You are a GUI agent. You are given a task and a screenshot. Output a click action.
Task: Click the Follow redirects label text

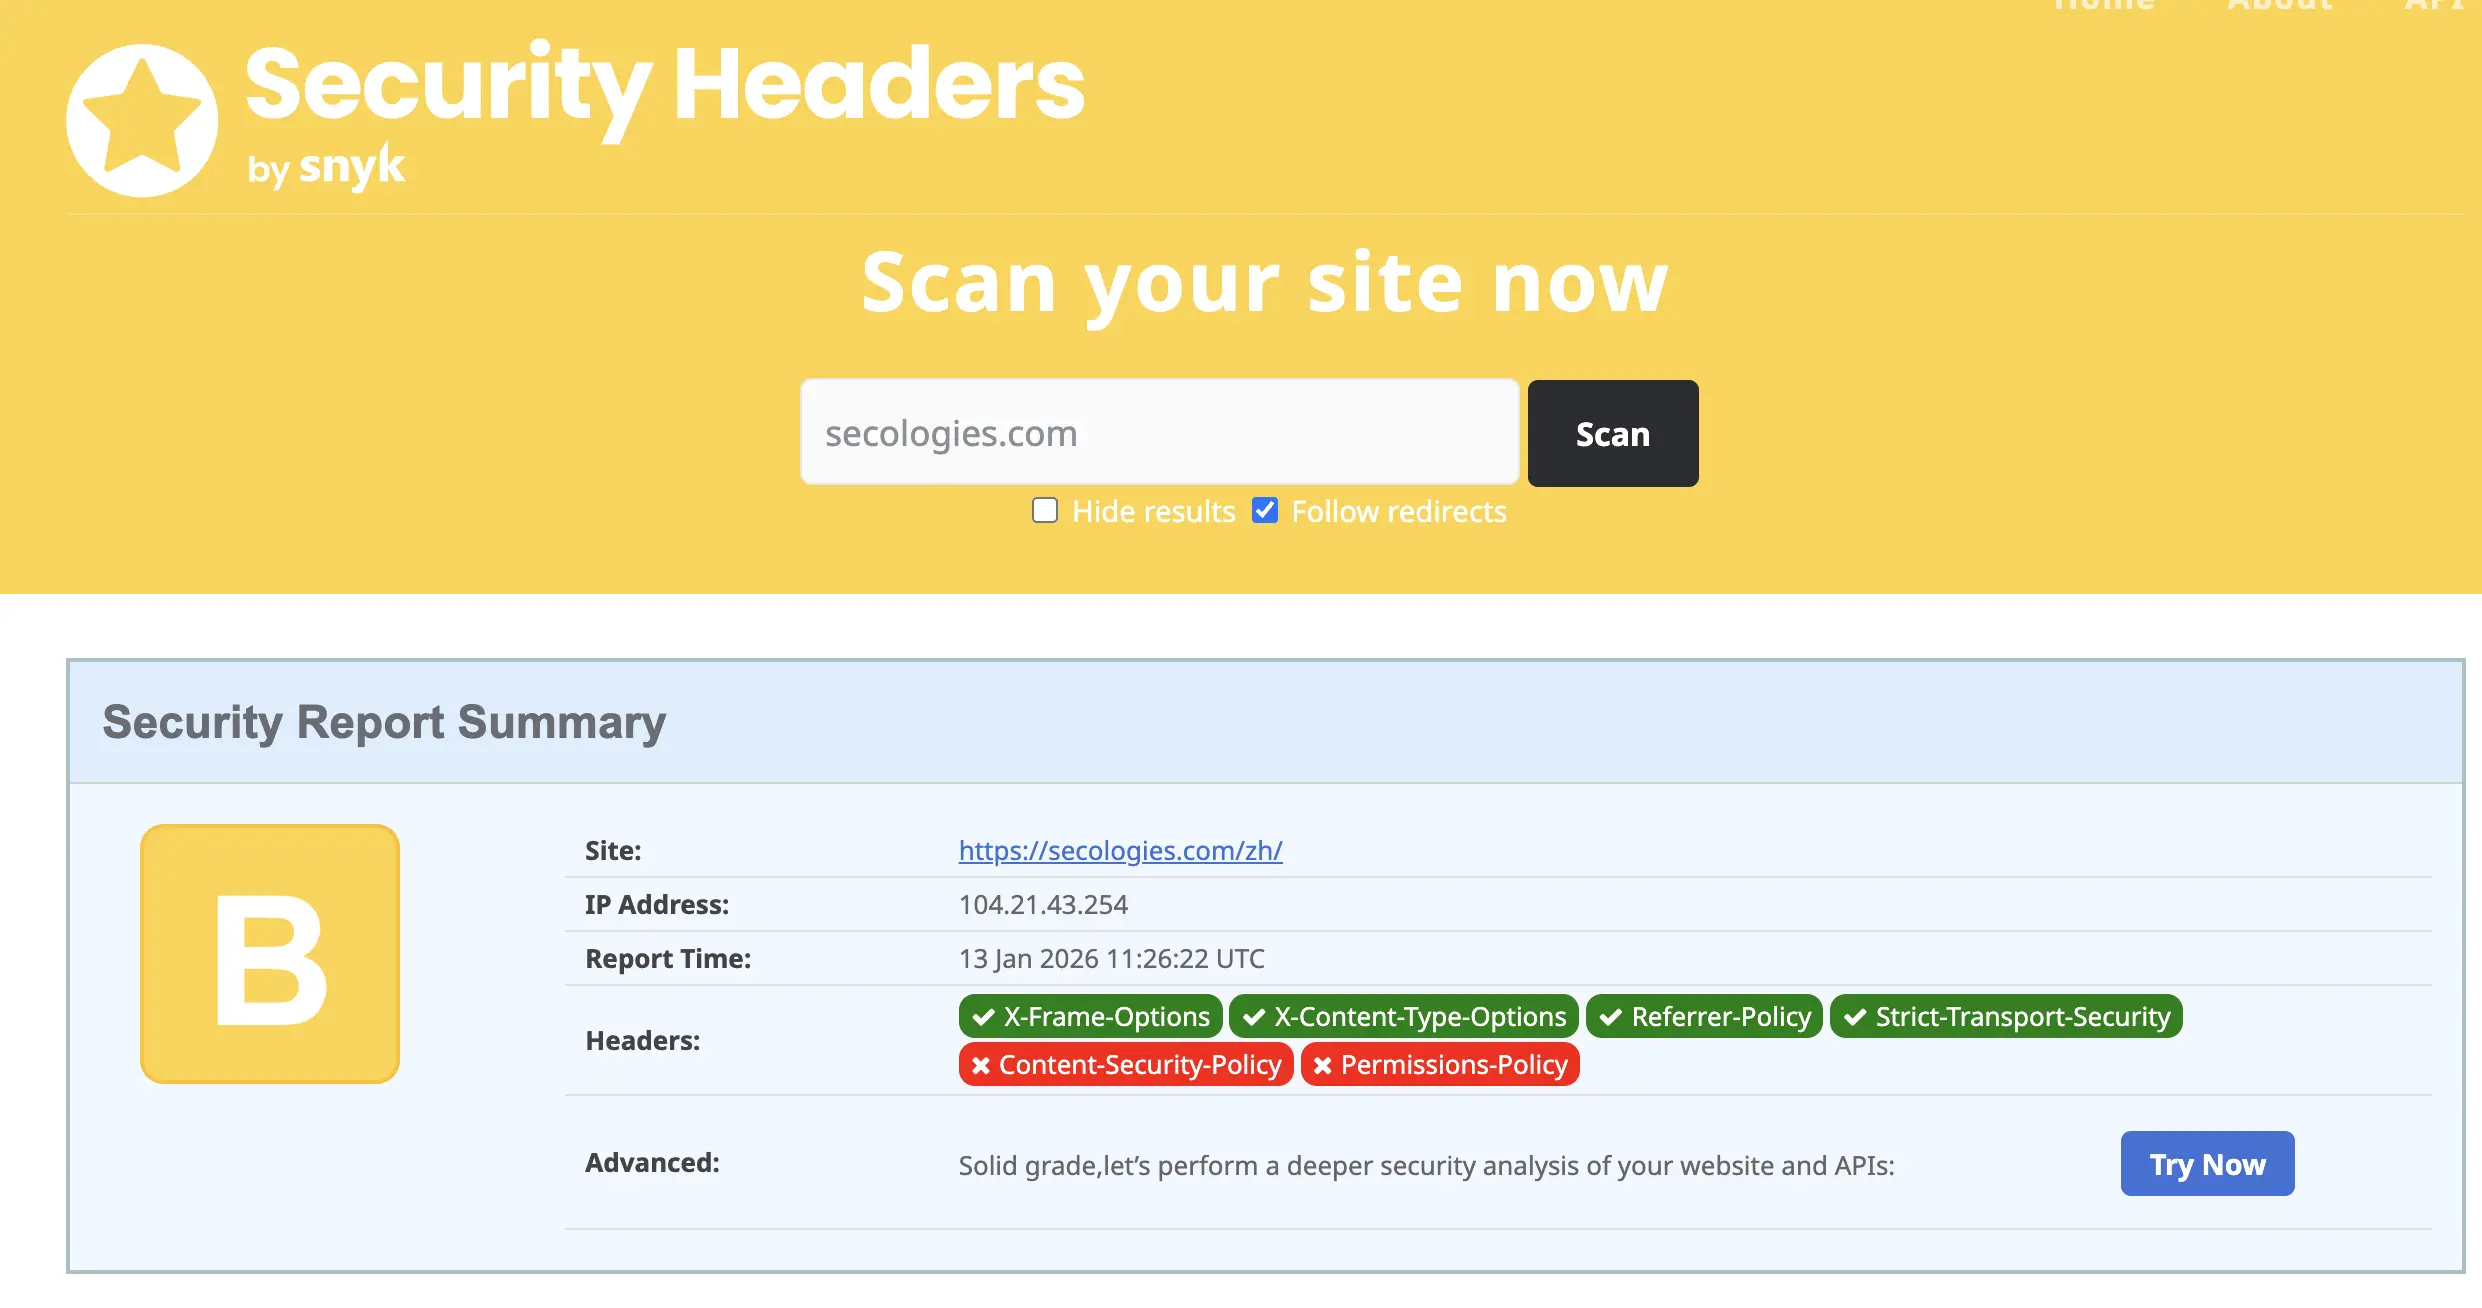pyautogui.click(x=1399, y=511)
